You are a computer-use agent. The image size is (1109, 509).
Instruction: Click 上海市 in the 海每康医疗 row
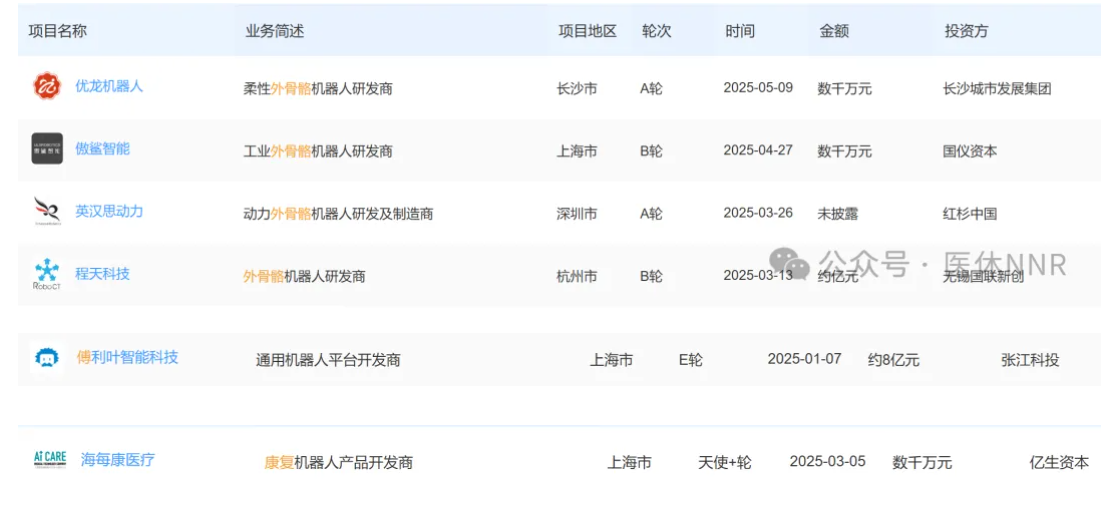629,463
